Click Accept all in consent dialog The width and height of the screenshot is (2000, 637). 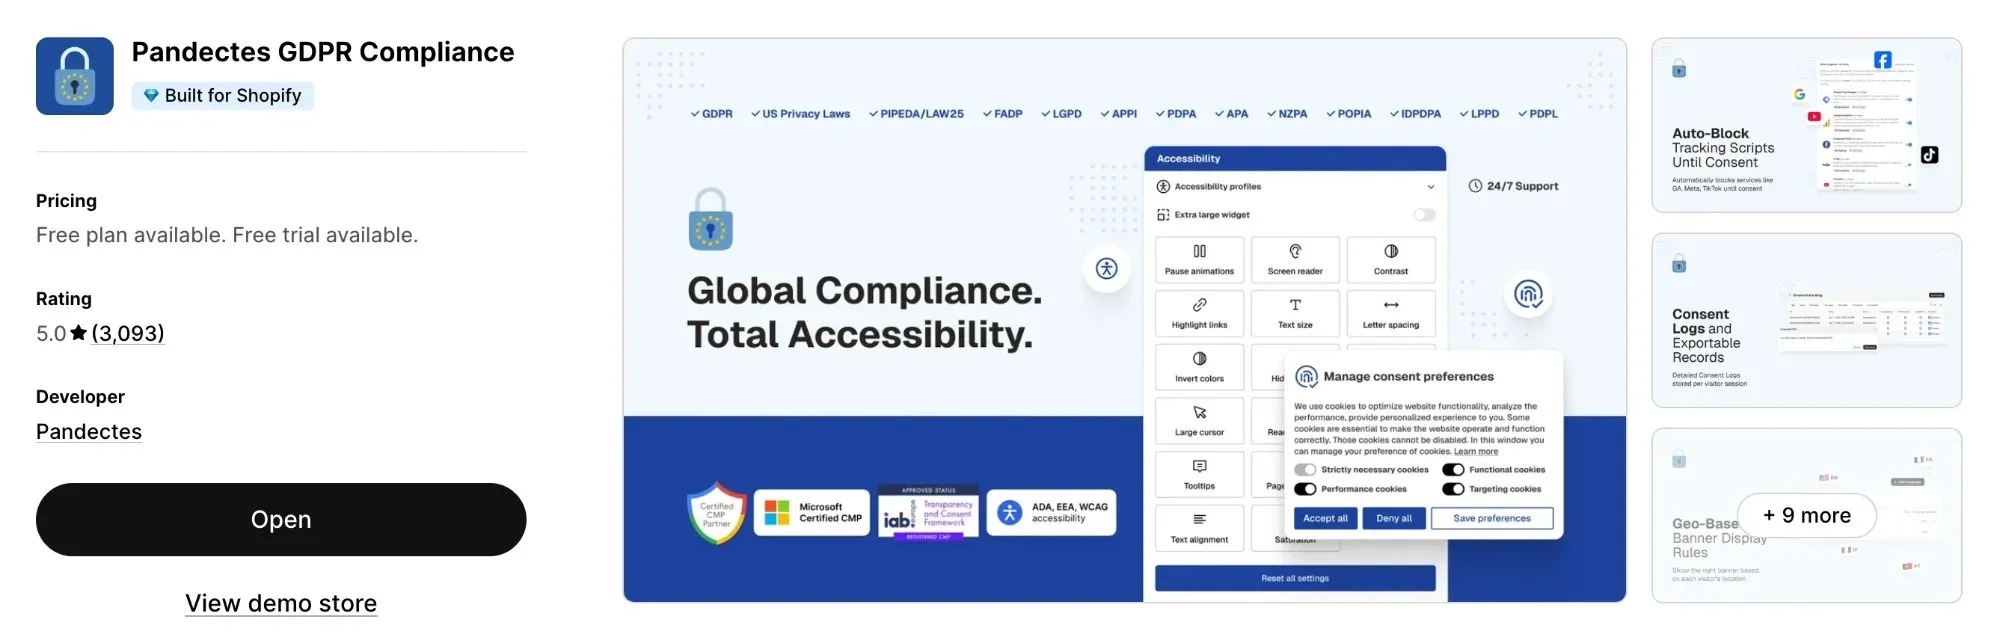click(1325, 518)
